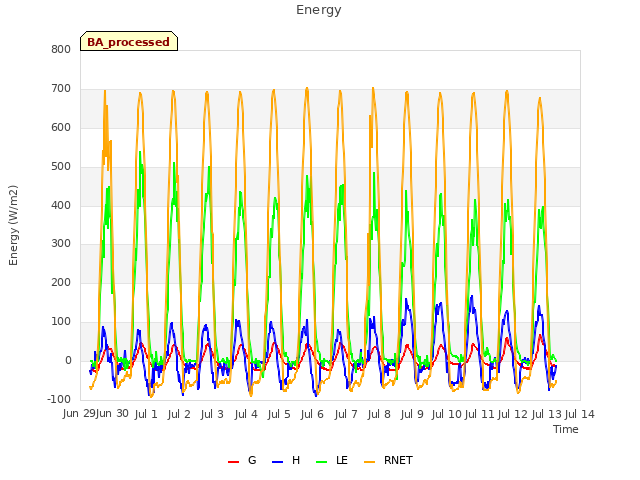Screen dimensions: 640x480
Task: Click the Jul 8 x-axis date label
Action: [379, 414]
